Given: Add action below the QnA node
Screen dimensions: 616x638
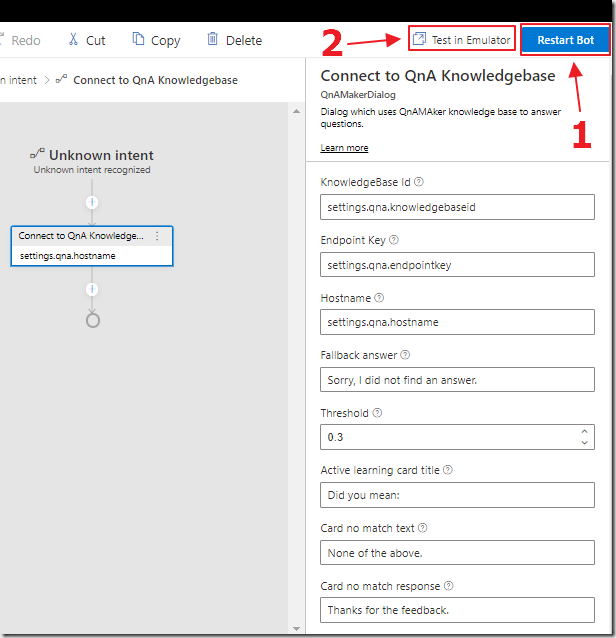Looking at the screenshot, I should 92,289.
